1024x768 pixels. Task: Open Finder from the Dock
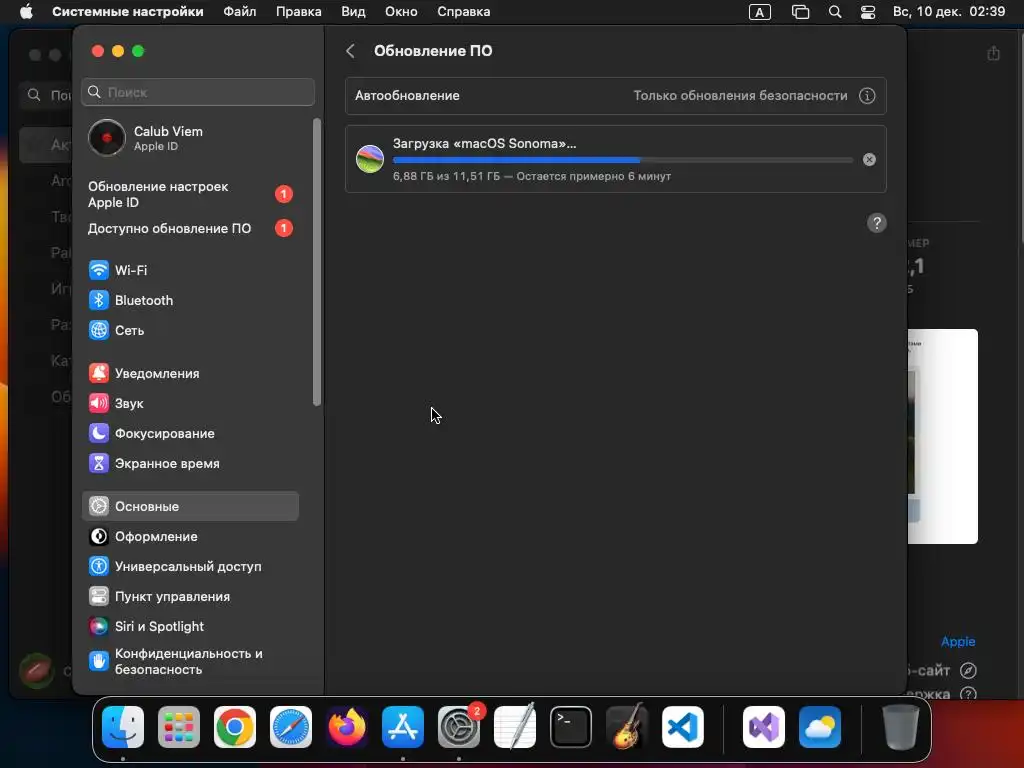tap(123, 727)
